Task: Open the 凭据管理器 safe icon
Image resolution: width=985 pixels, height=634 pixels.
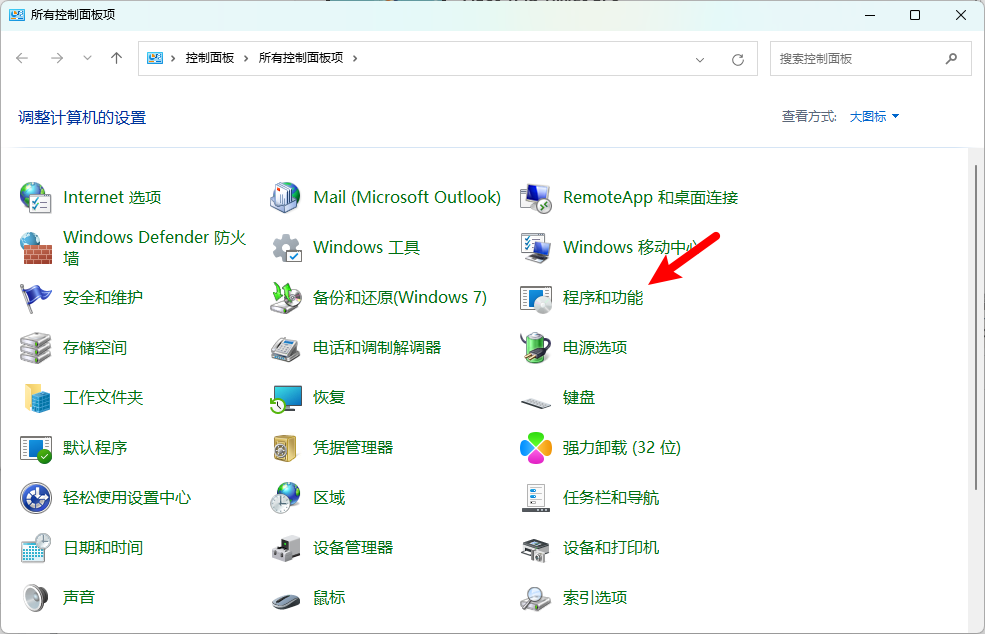Action: click(286, 447)
